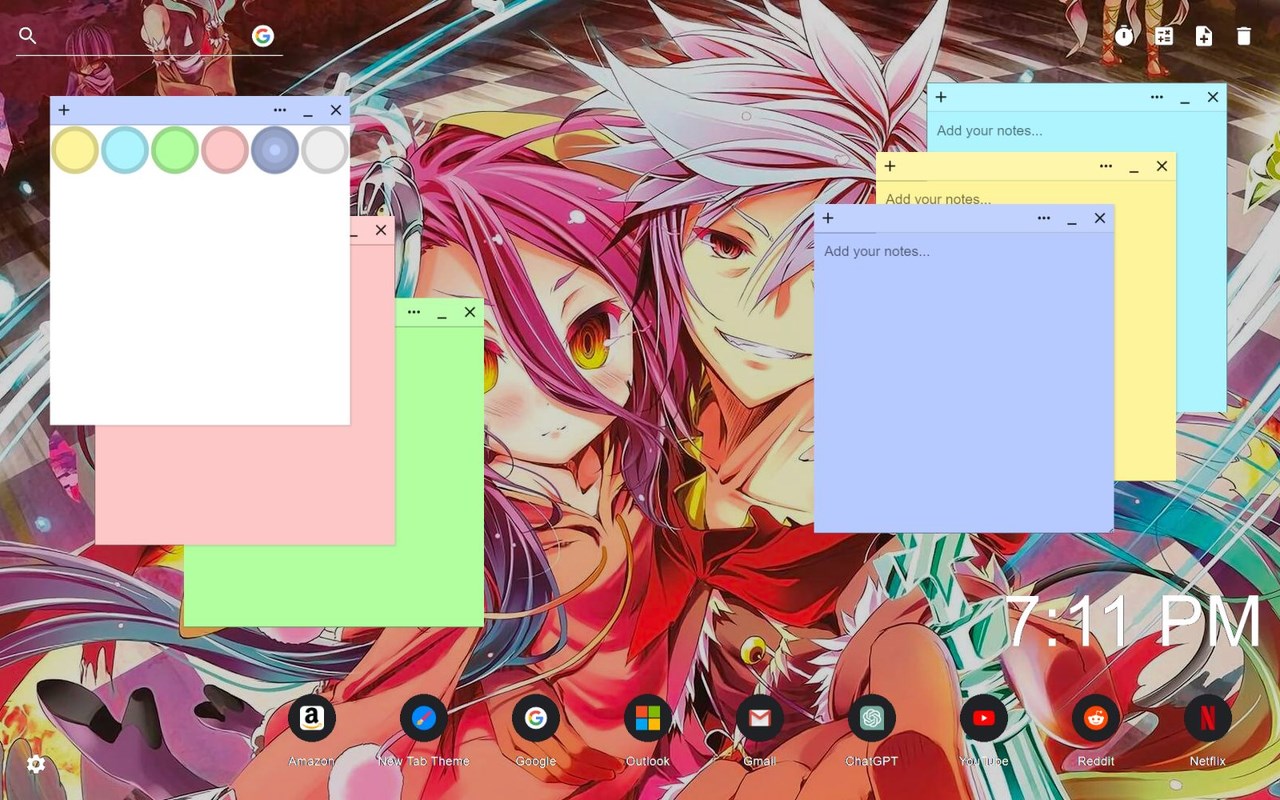This screenshot has width=1280, height=800.
Task: Close the blue note
Action: coord(1100,218)
